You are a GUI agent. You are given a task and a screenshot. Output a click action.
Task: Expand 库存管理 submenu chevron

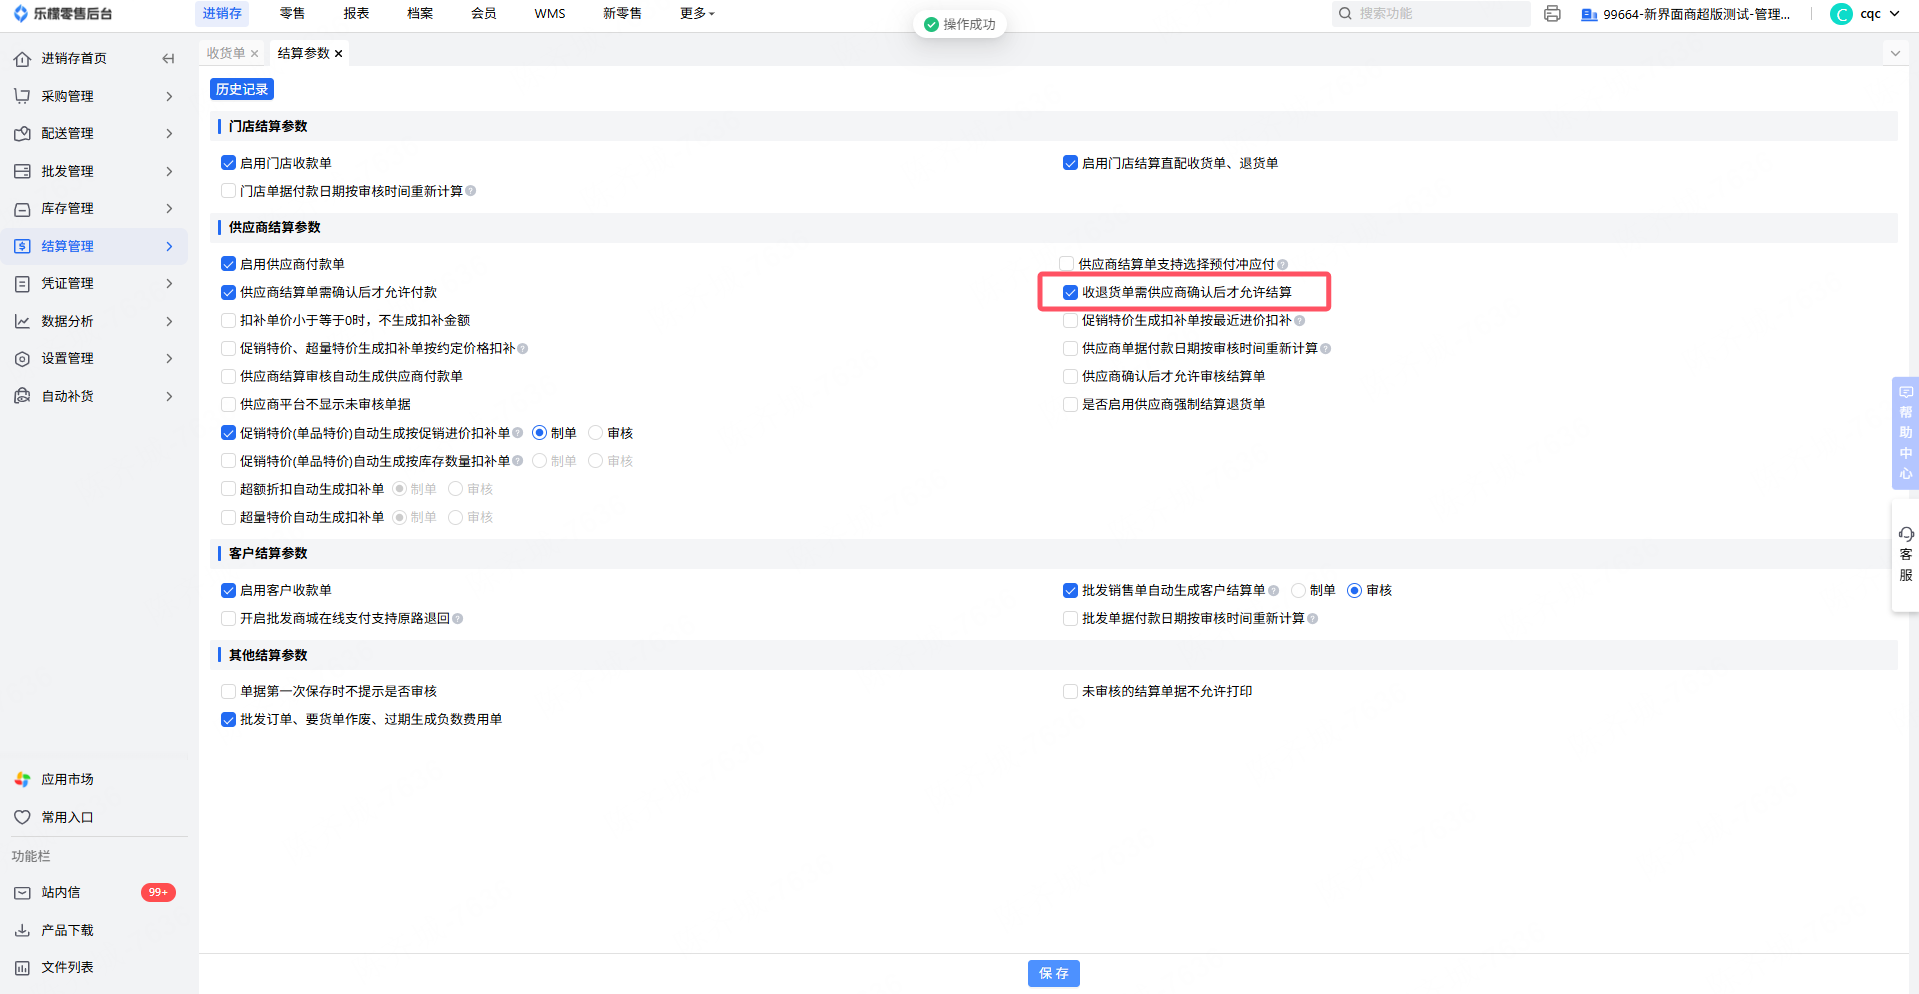[169, 209]
